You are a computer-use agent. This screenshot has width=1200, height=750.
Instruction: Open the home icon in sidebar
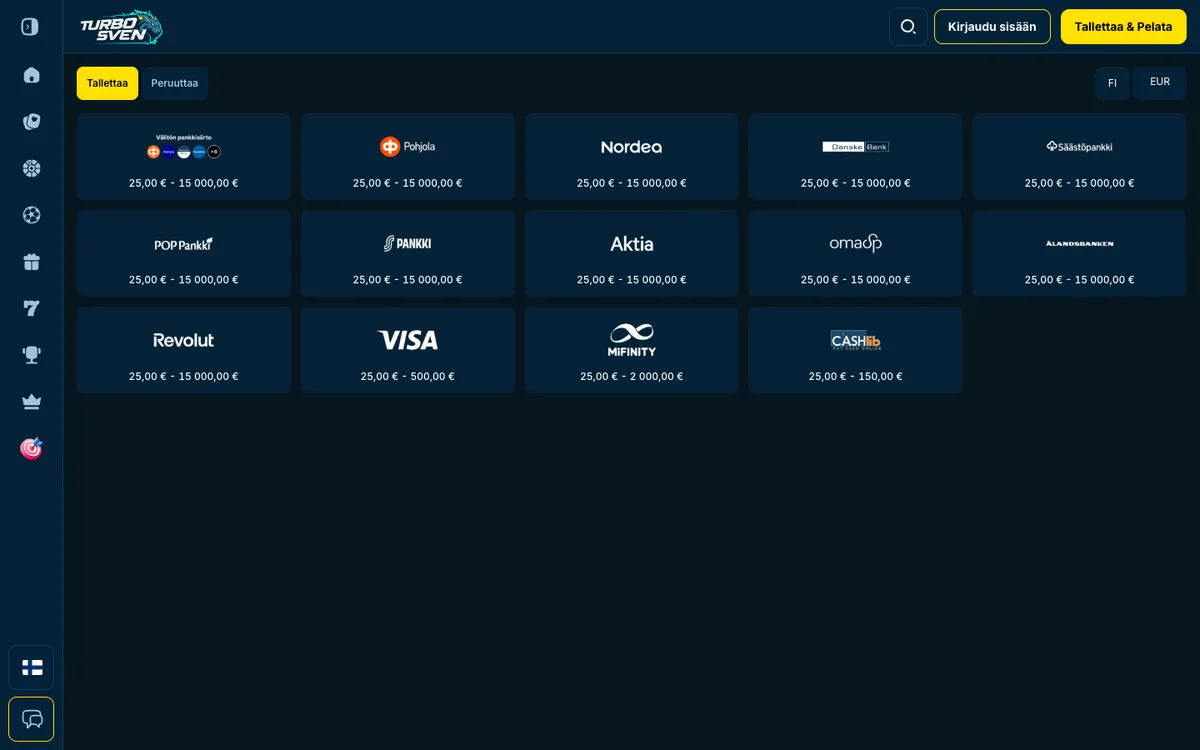[31, 75]
